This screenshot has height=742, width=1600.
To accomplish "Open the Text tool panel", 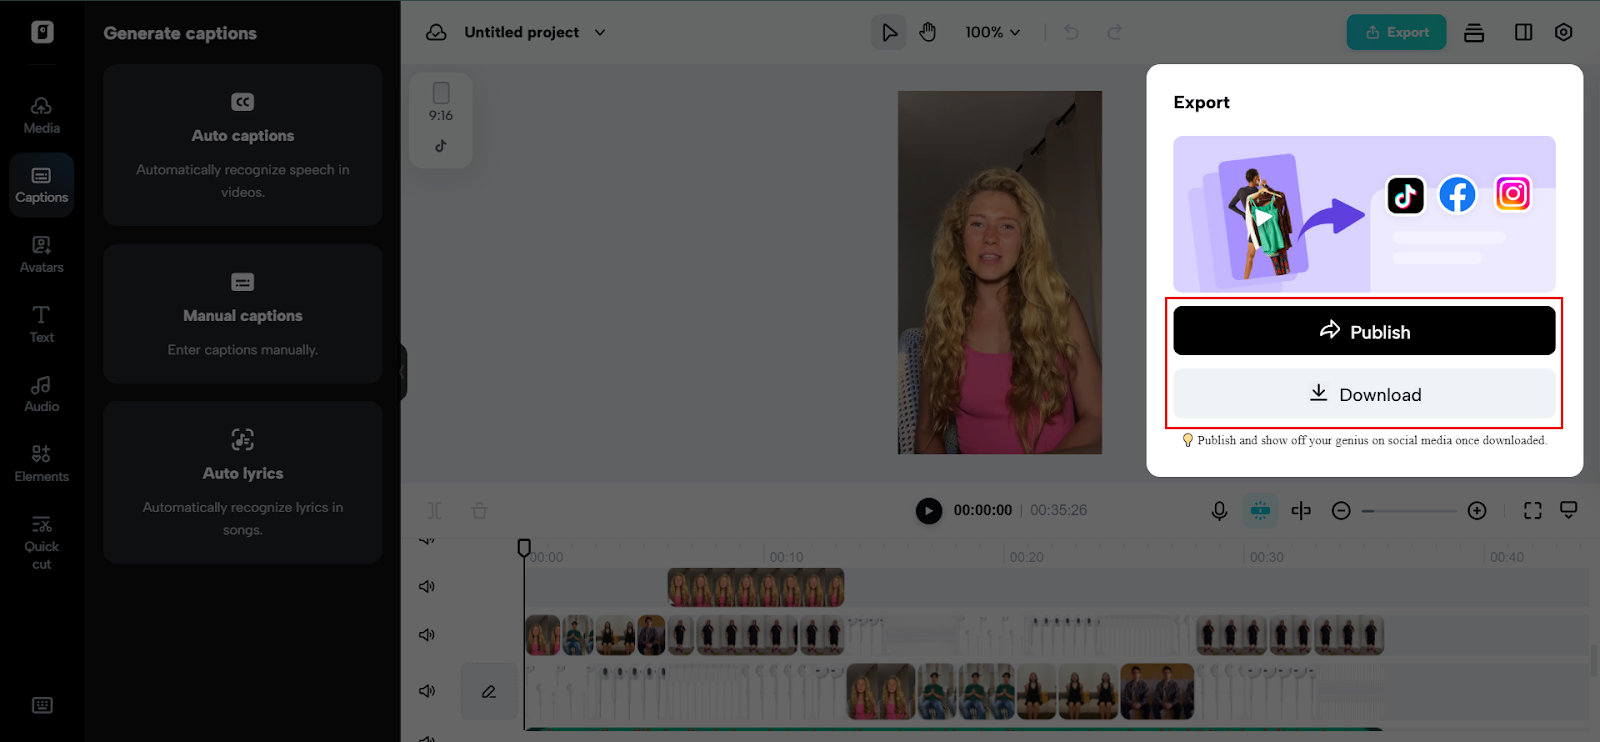I will click(x=41, y=324).
